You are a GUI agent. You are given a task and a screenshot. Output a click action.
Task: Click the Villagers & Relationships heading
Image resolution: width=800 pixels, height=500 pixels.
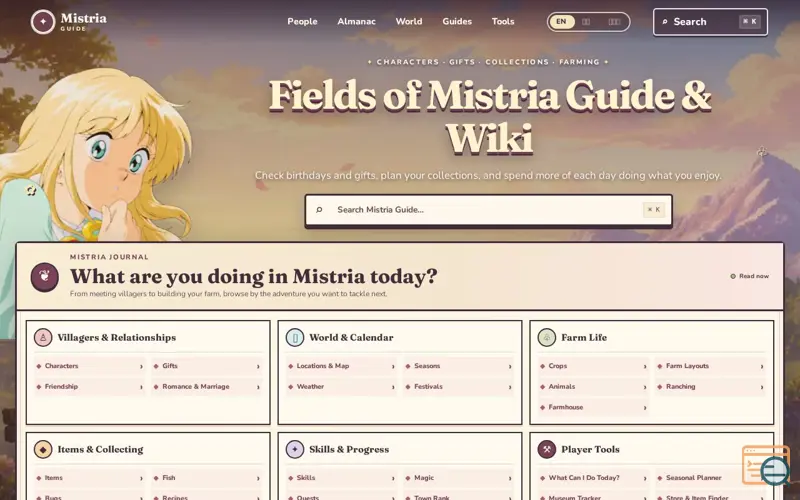pos(116,337)
